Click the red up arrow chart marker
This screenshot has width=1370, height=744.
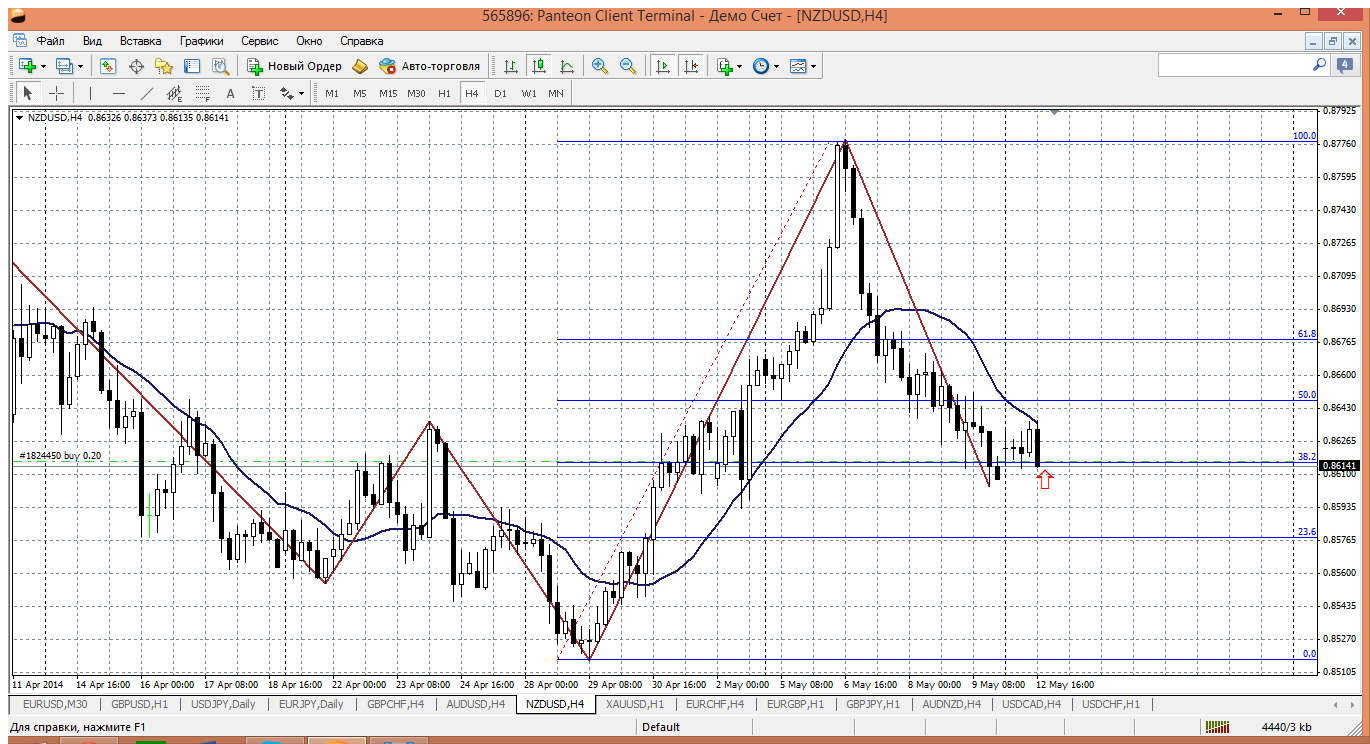click(1045, 480)
